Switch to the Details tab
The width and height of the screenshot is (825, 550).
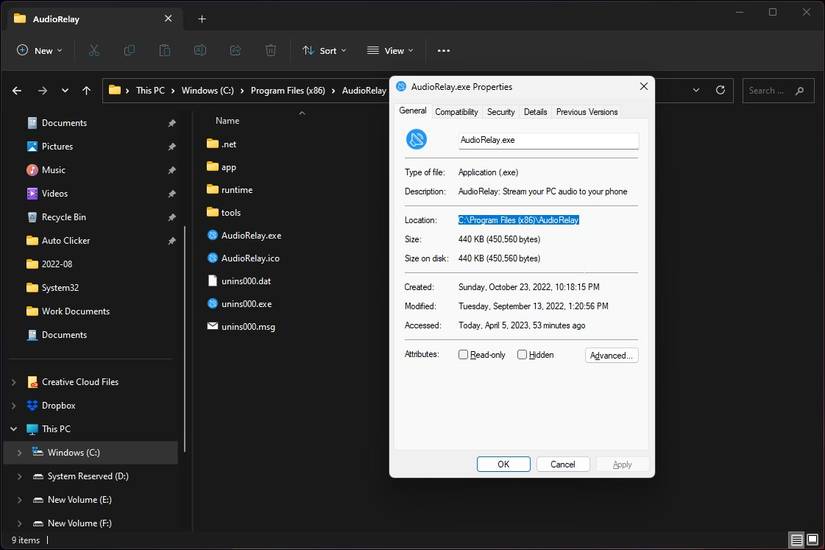535,112
